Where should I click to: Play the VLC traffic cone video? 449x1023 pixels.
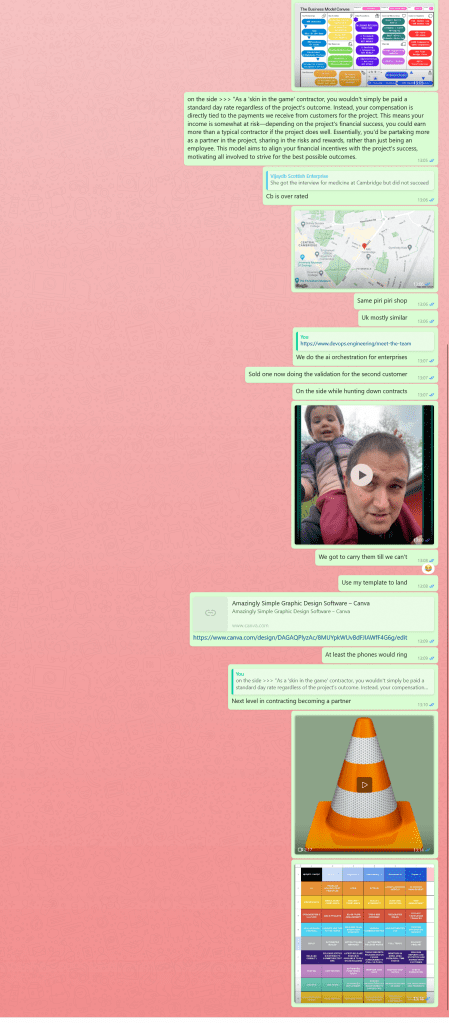[364, 784]
